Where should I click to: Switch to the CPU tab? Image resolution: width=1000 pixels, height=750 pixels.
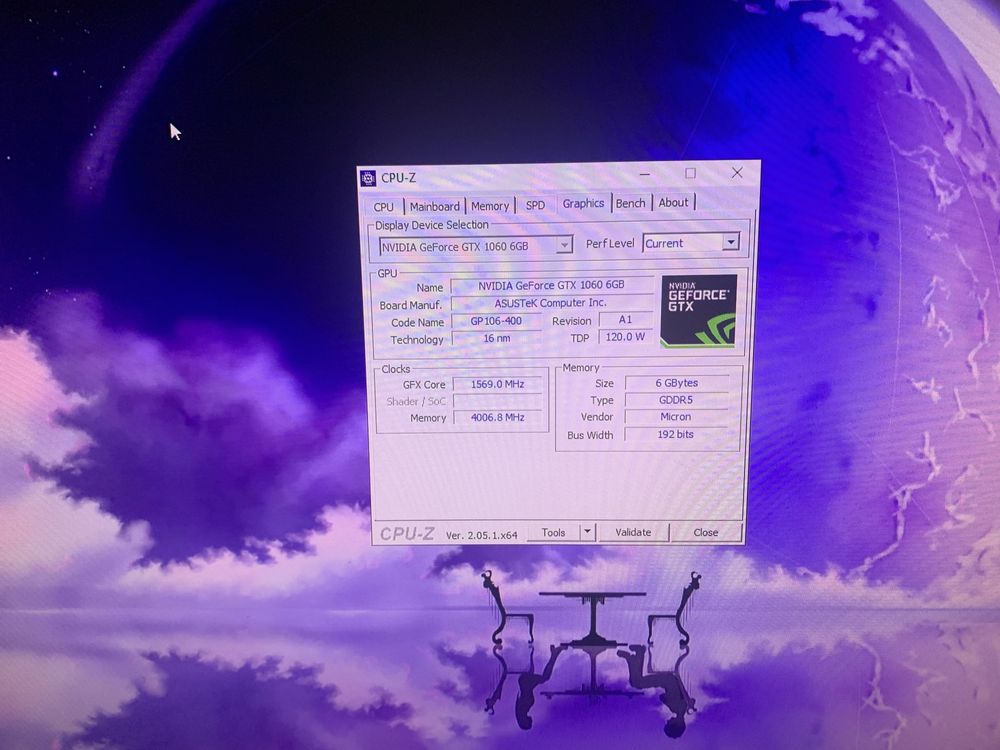383,207
